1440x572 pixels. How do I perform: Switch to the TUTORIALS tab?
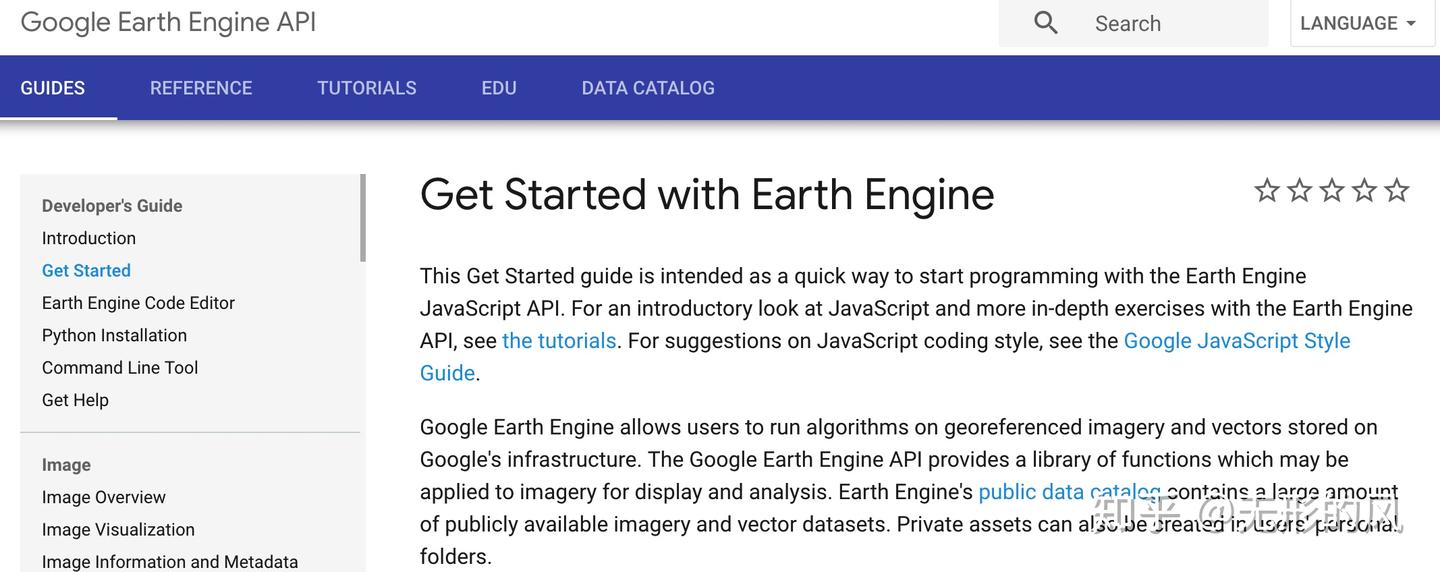point(367,88)
